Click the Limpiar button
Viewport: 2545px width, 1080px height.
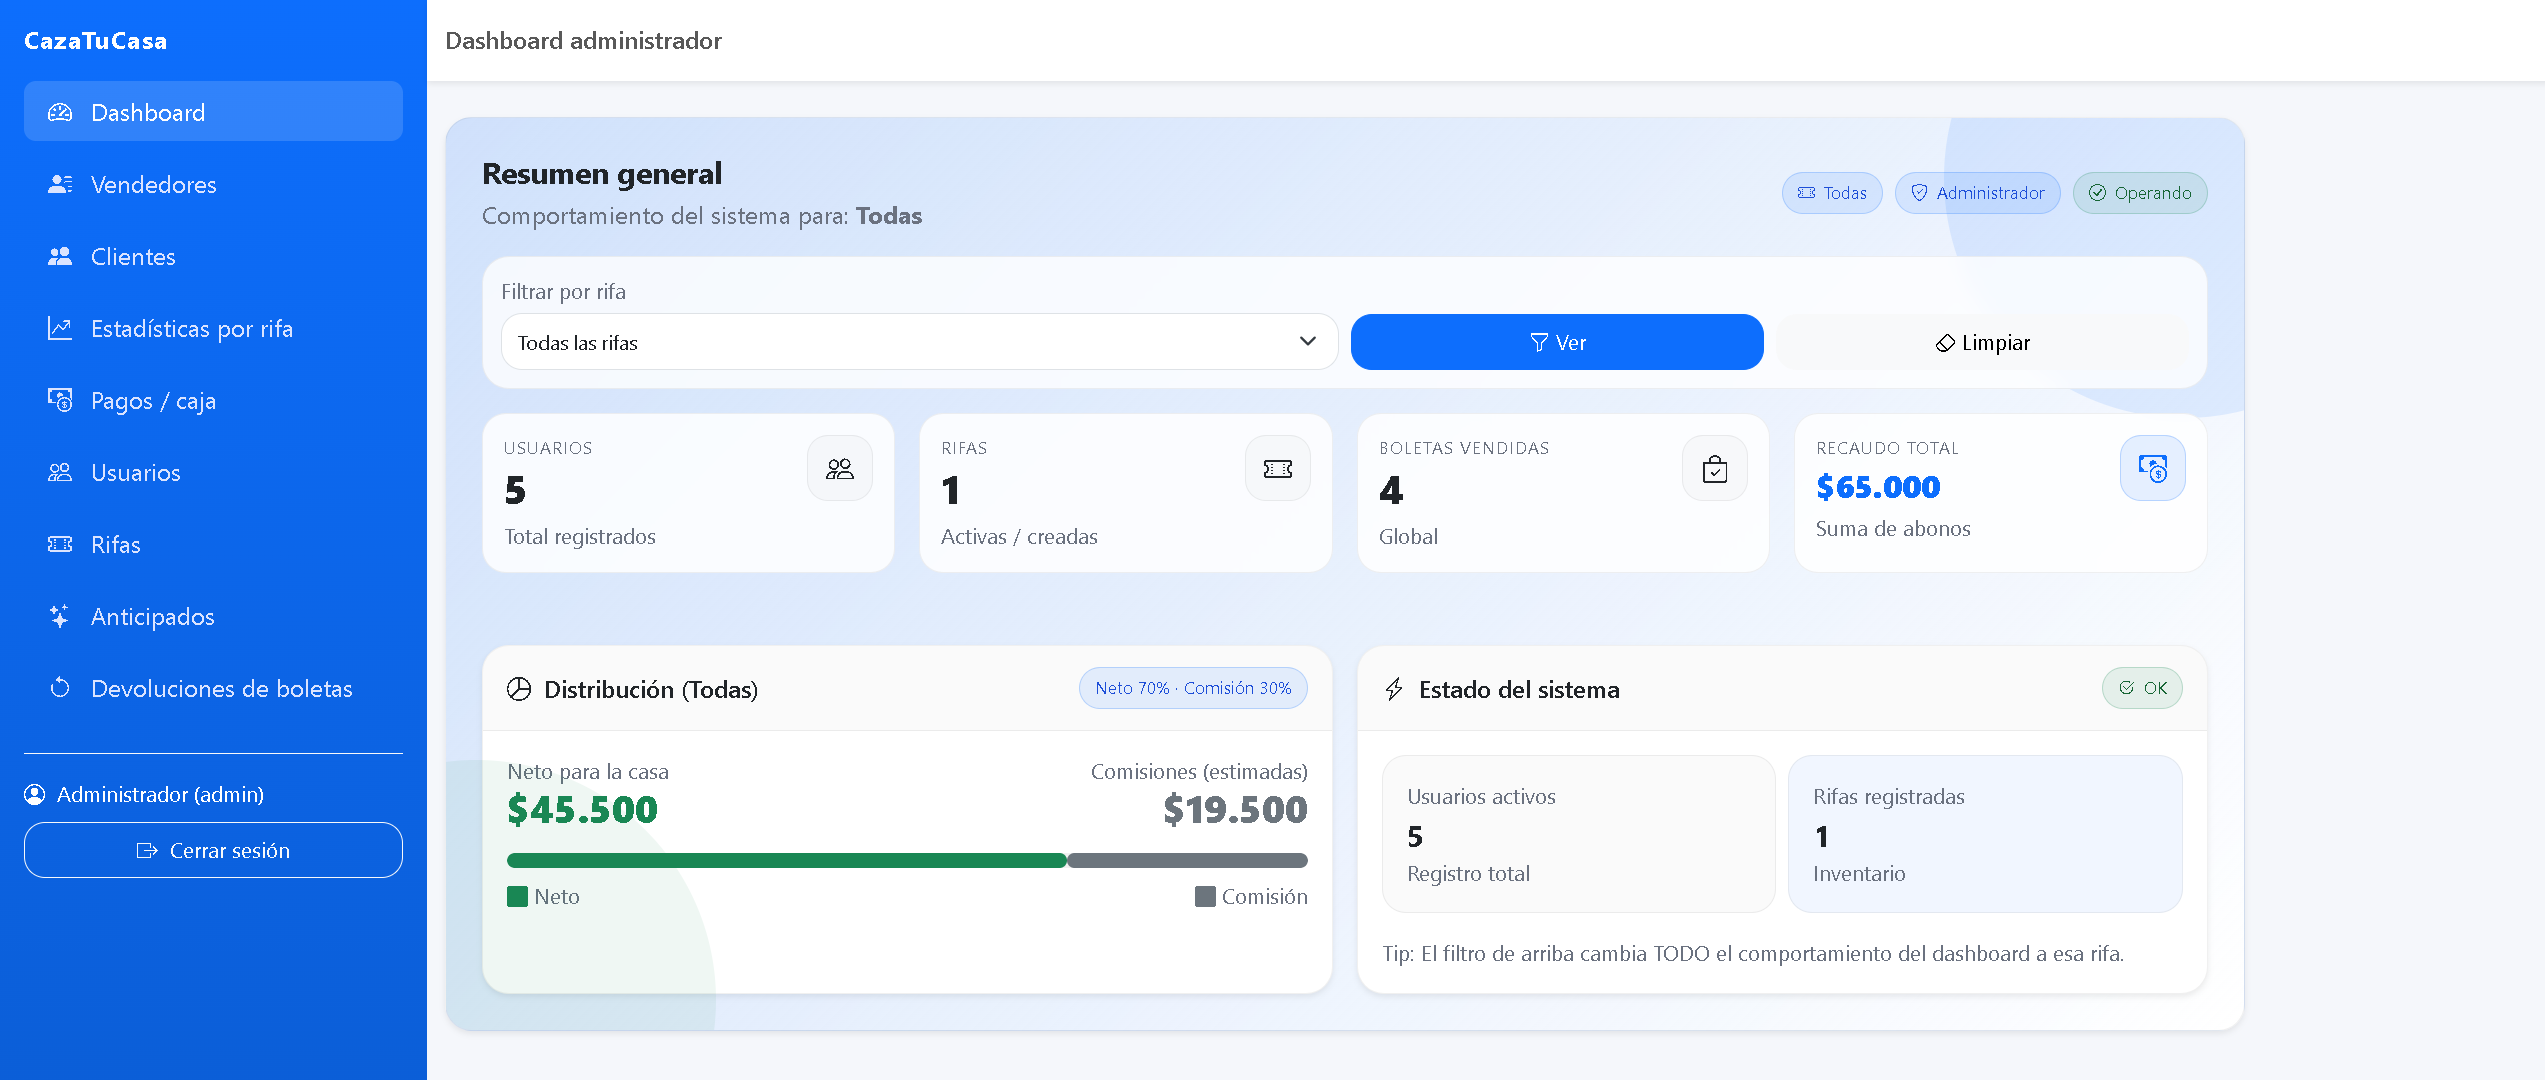1982,342
